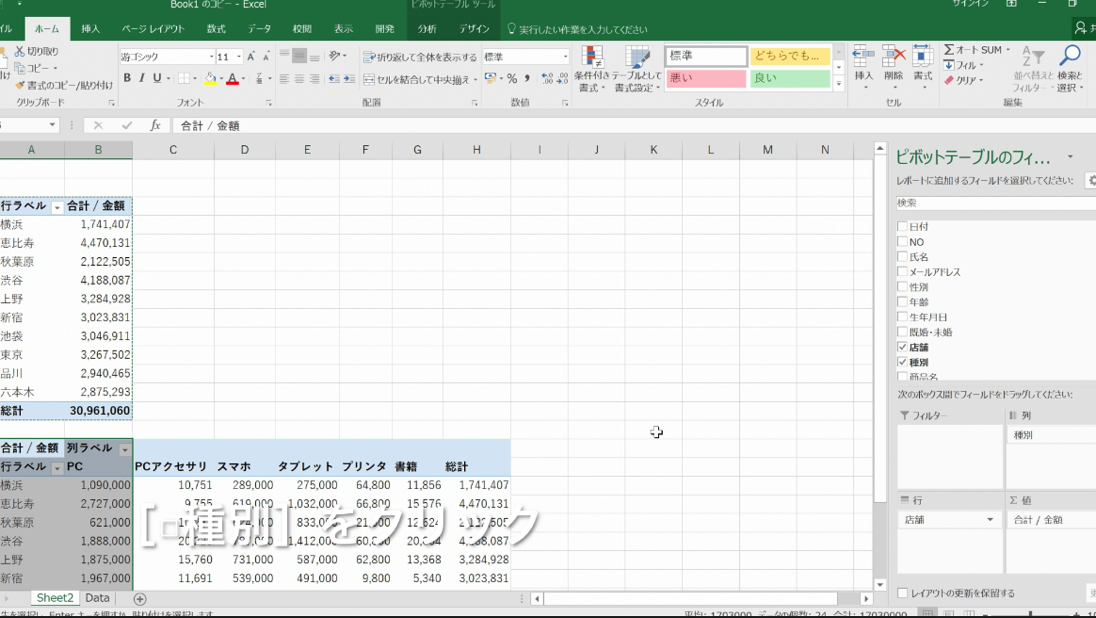This screenshot has width=1096, height=618.
Task: Click the AutoSum (オートSUM) sigma icon
Action: tap(949, 50)
